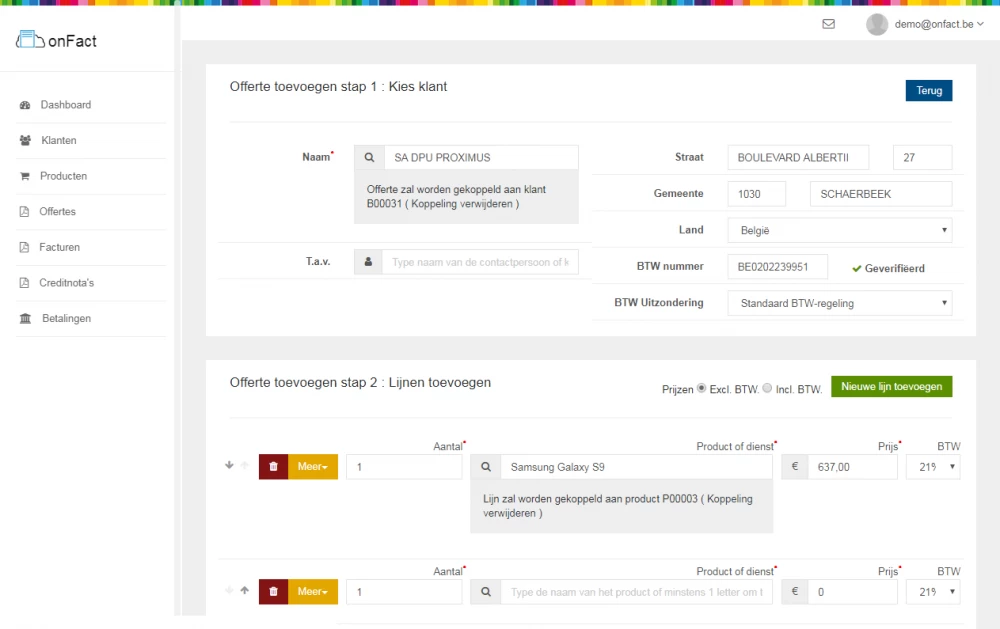
Task: Open demo@onfact.be user account menu
Action: pyautogui.click(x=920, y=24)
